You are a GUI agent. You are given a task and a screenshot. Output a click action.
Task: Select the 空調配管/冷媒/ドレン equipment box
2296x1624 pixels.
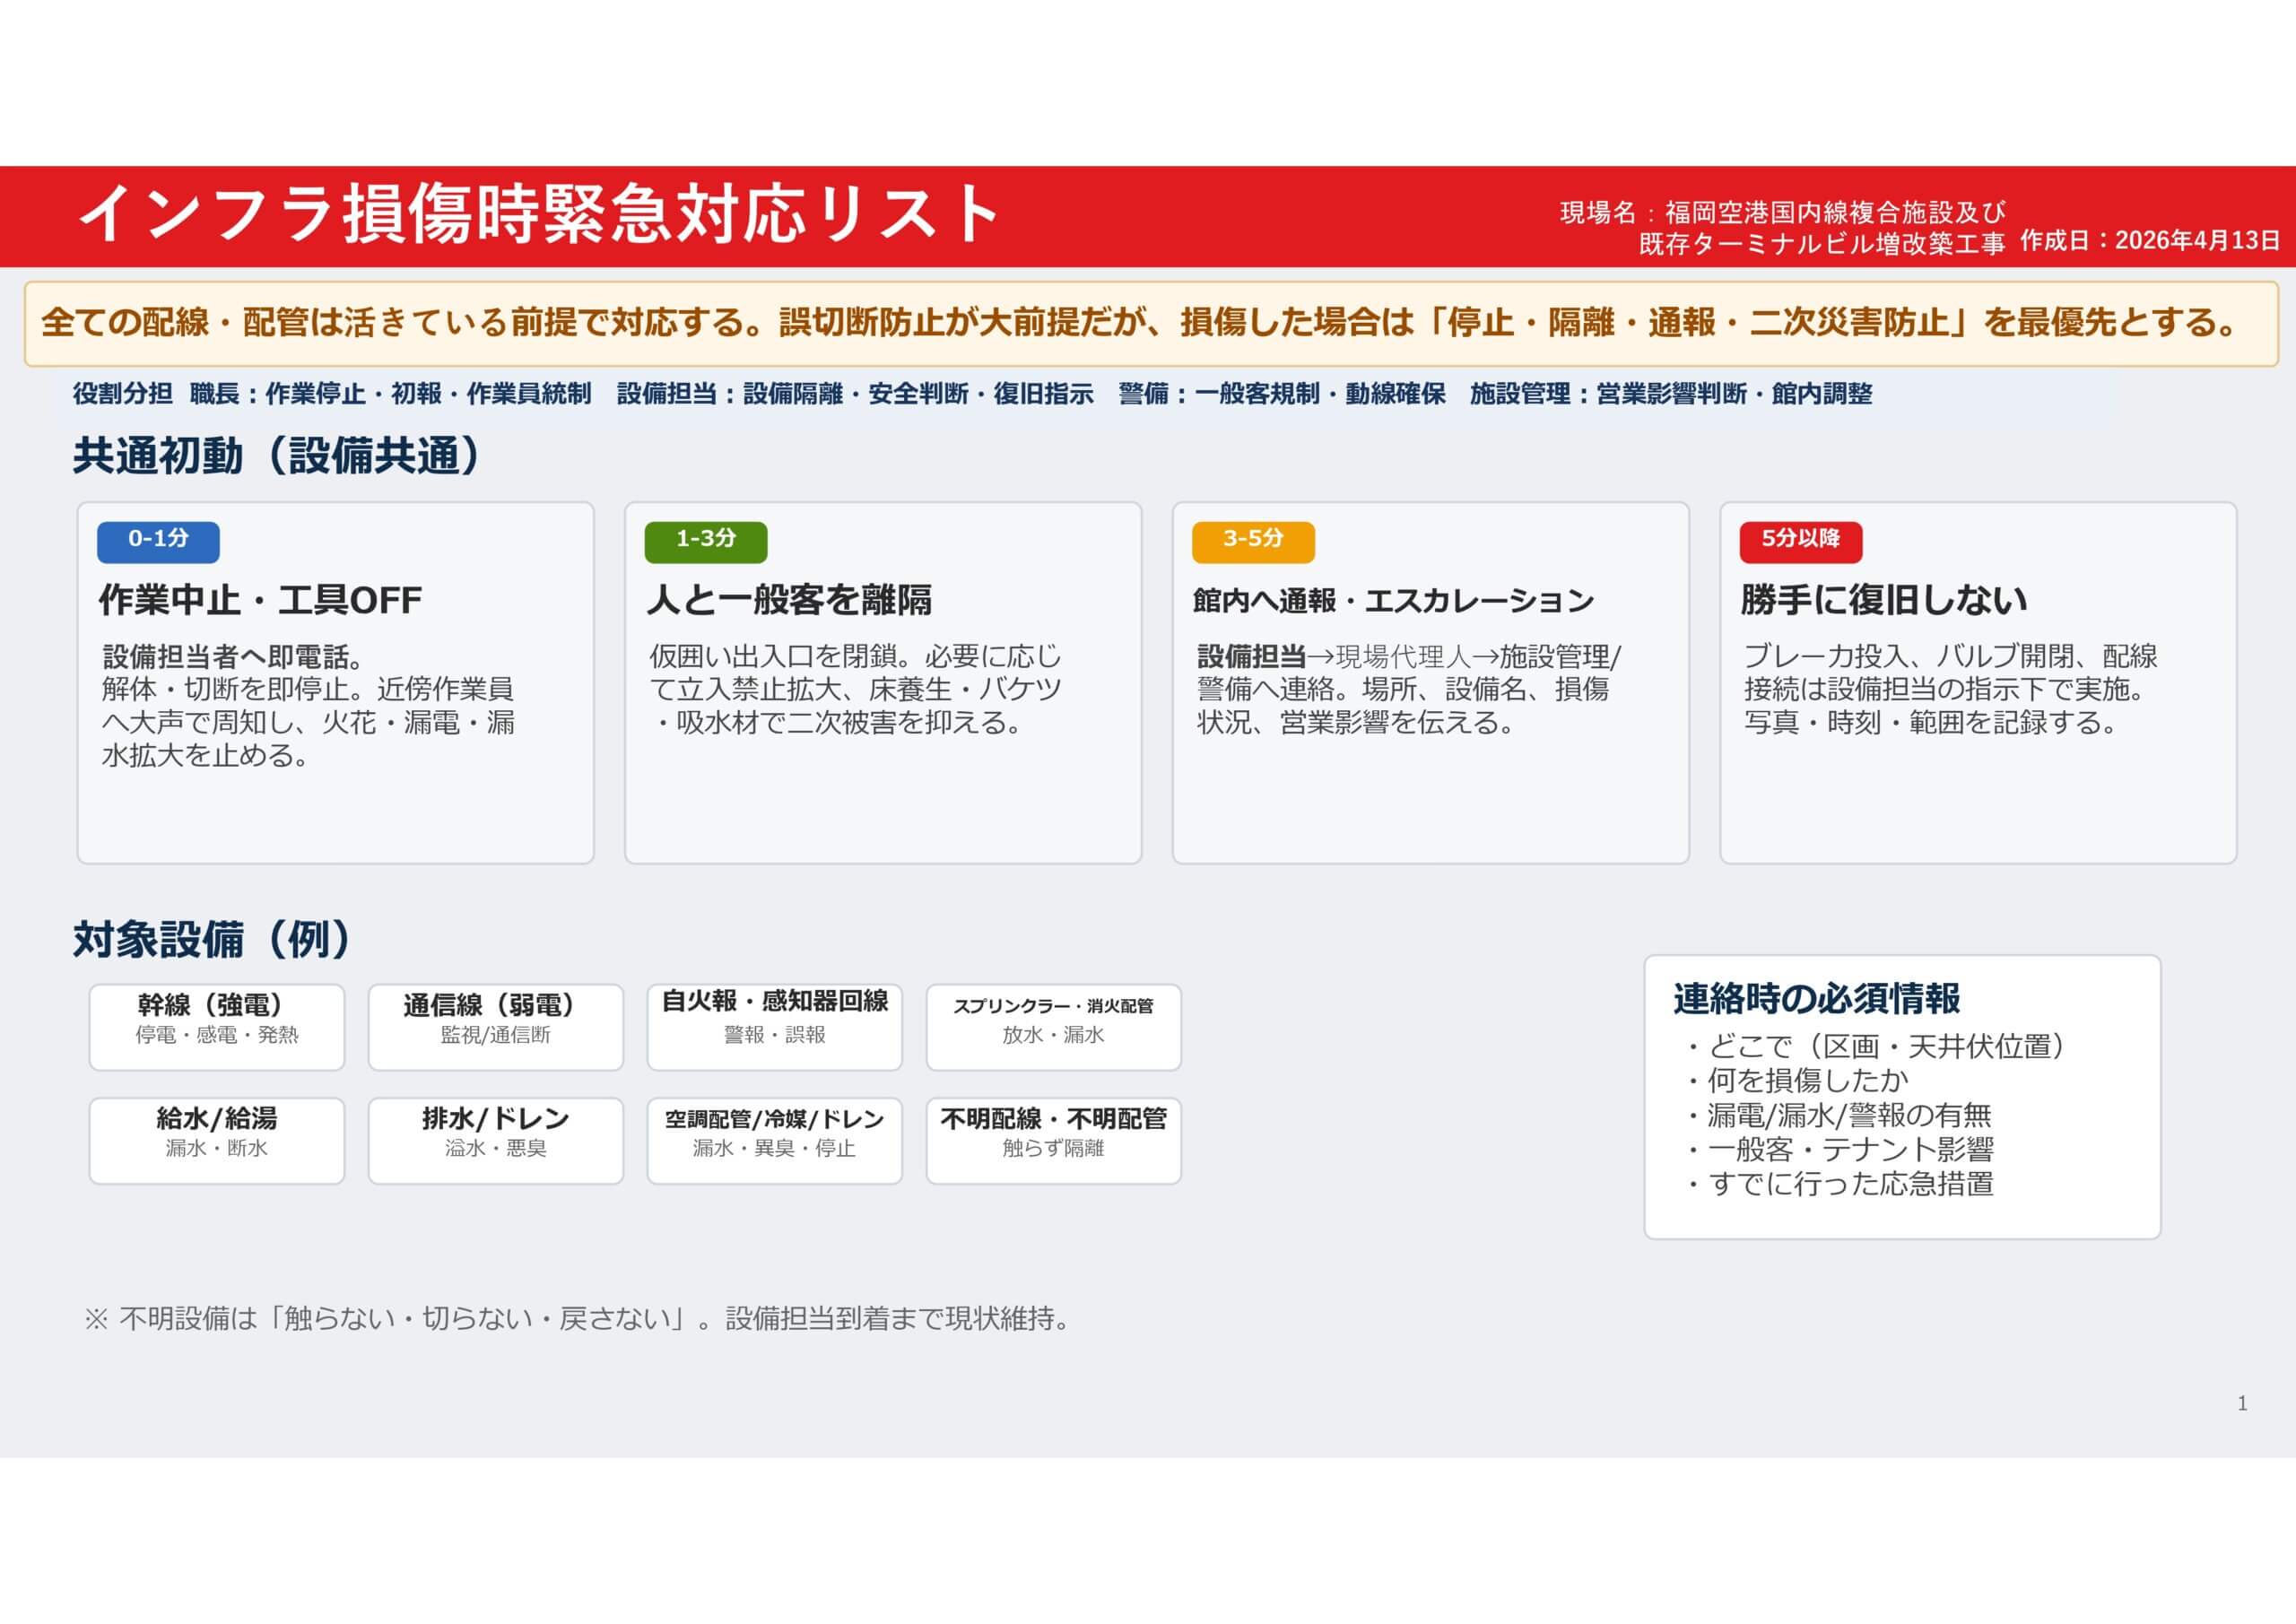pyautogui.click(x=775, y=1141)
